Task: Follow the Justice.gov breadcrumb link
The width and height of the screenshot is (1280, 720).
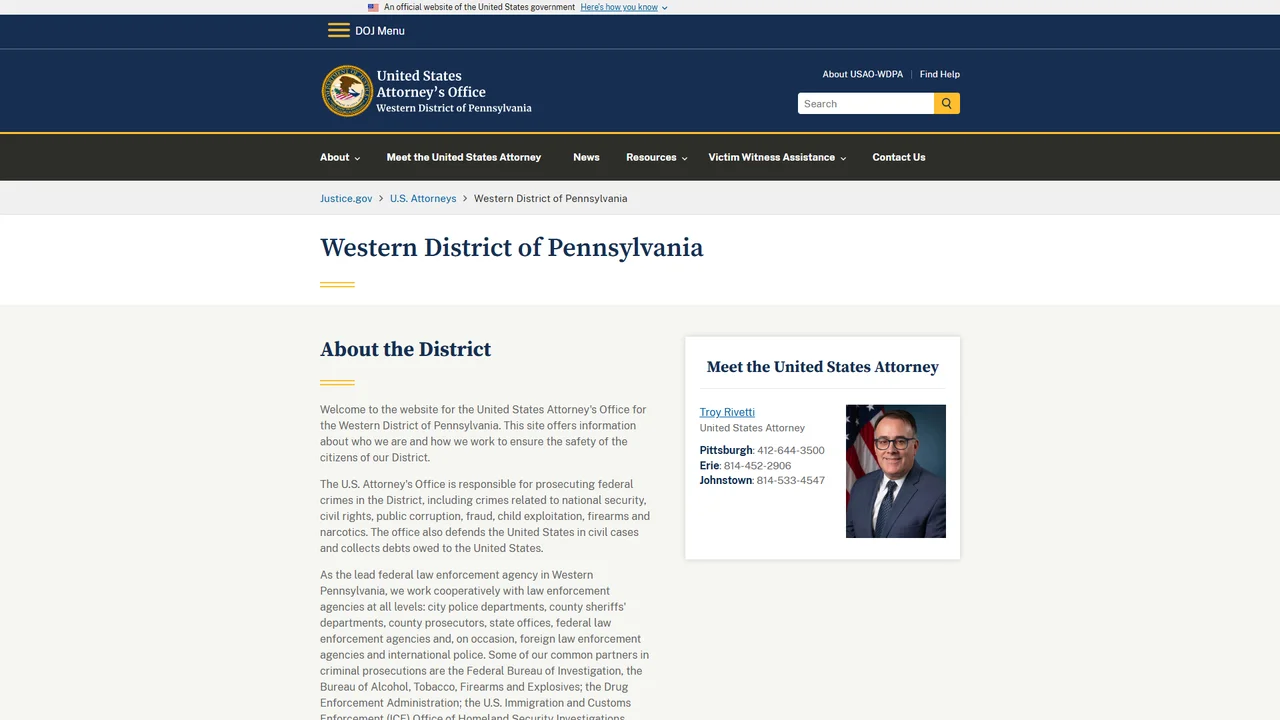Action: point(346,198)
